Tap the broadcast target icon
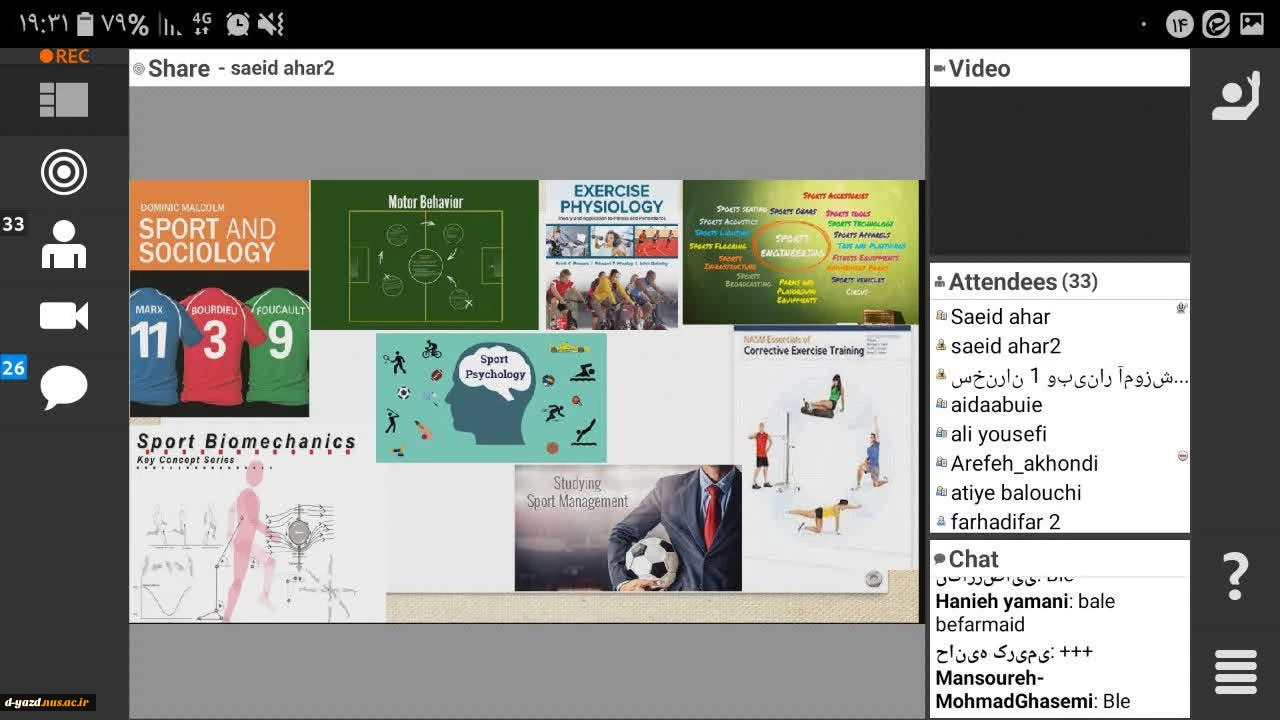 point(64,172)
